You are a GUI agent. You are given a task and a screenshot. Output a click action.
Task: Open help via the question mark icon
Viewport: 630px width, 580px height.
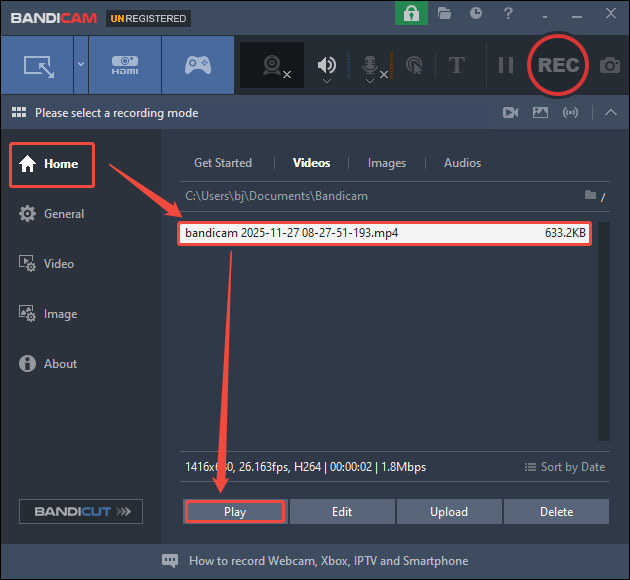pos(508,13)
